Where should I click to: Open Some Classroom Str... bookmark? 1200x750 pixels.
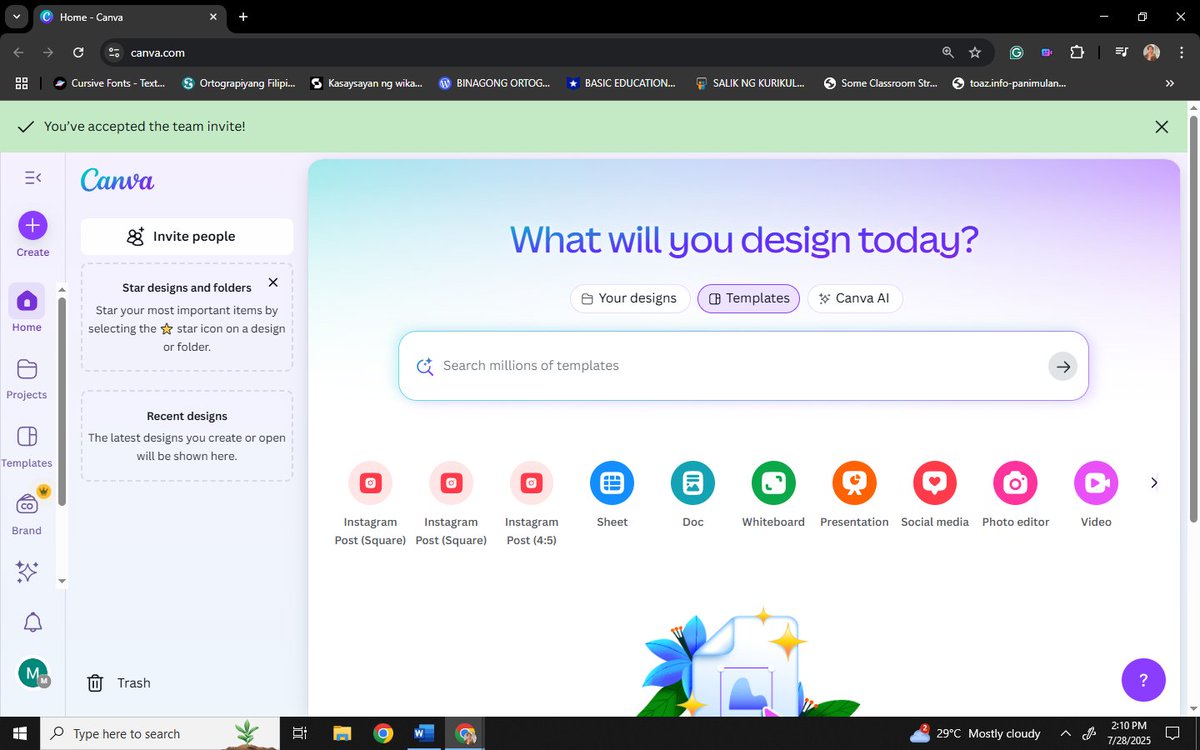(880, 83)
